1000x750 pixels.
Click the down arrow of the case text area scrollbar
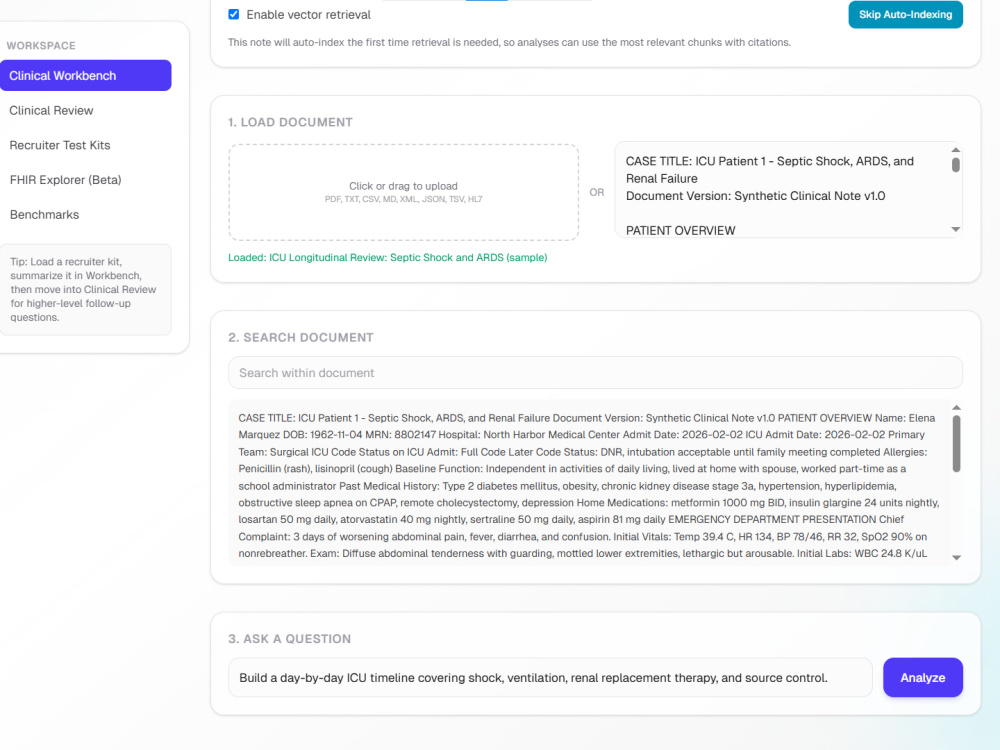[x=955, y=230]
